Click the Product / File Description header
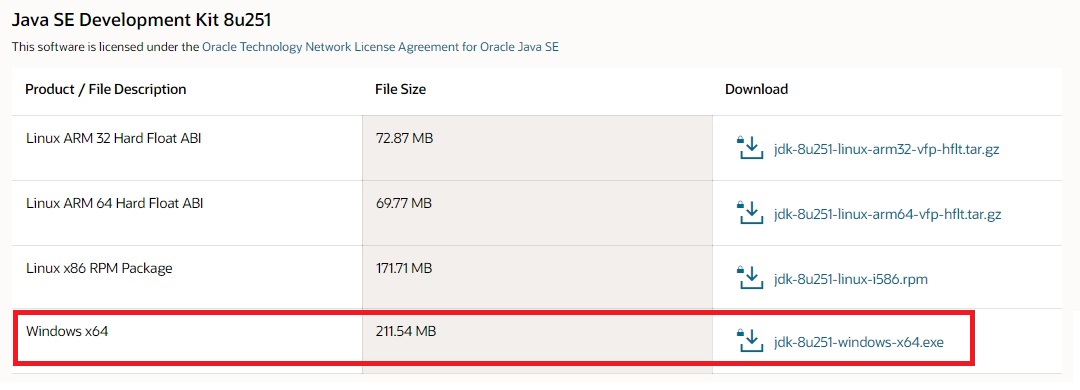1080x390 pixels. pyautogui.click(x=106, y=90)
